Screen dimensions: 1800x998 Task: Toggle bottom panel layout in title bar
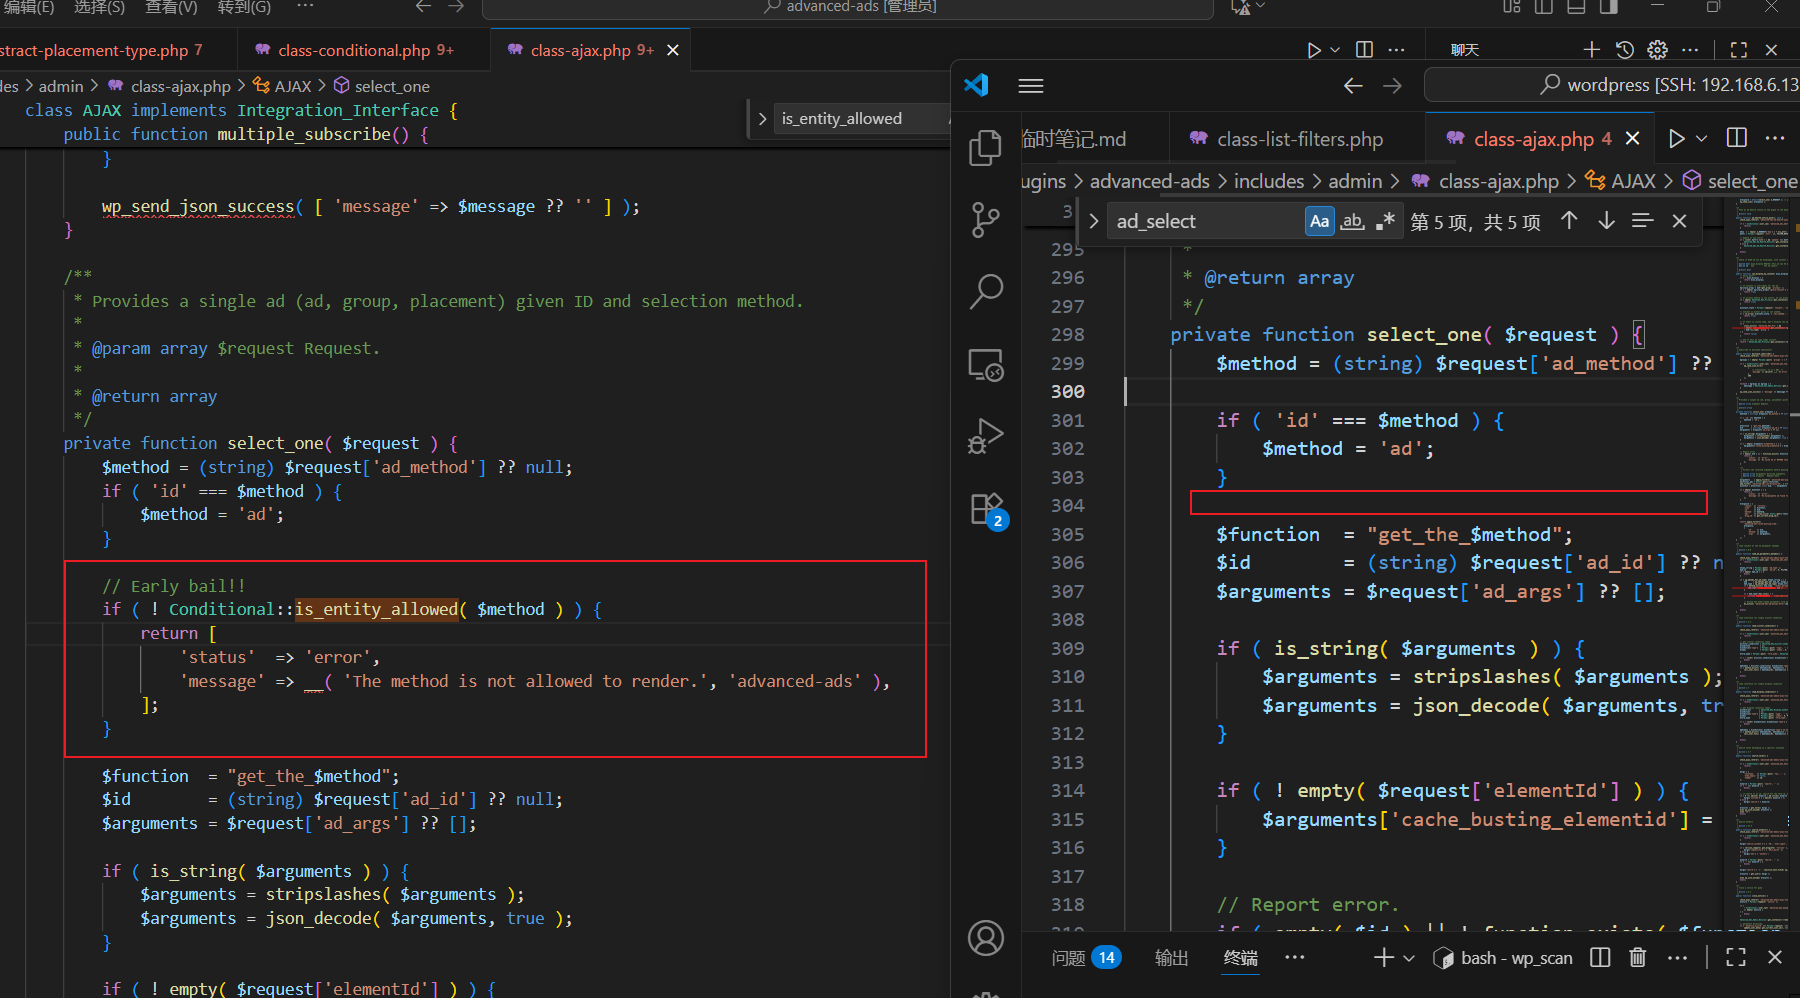(x=1576, y=7)
